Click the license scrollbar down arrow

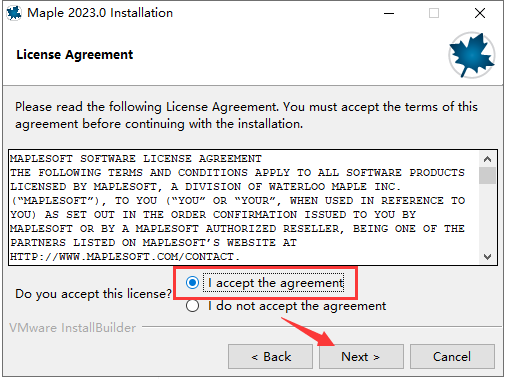coord(487,257)
